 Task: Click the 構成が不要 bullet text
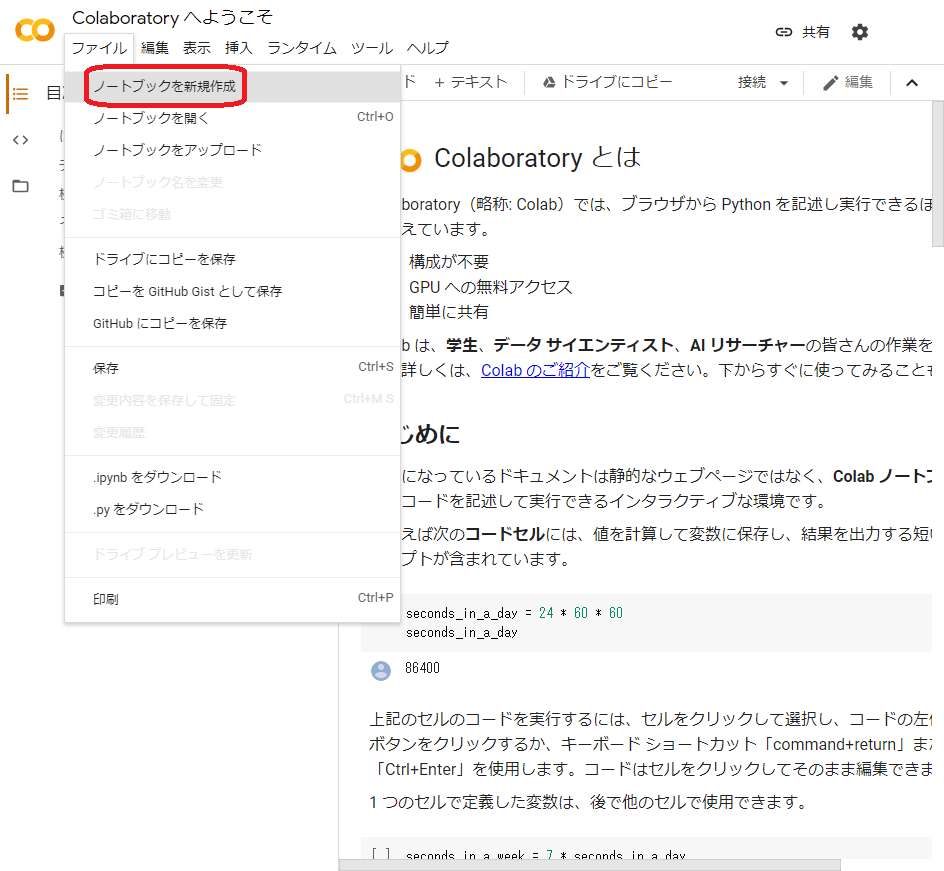pos(449,262)
